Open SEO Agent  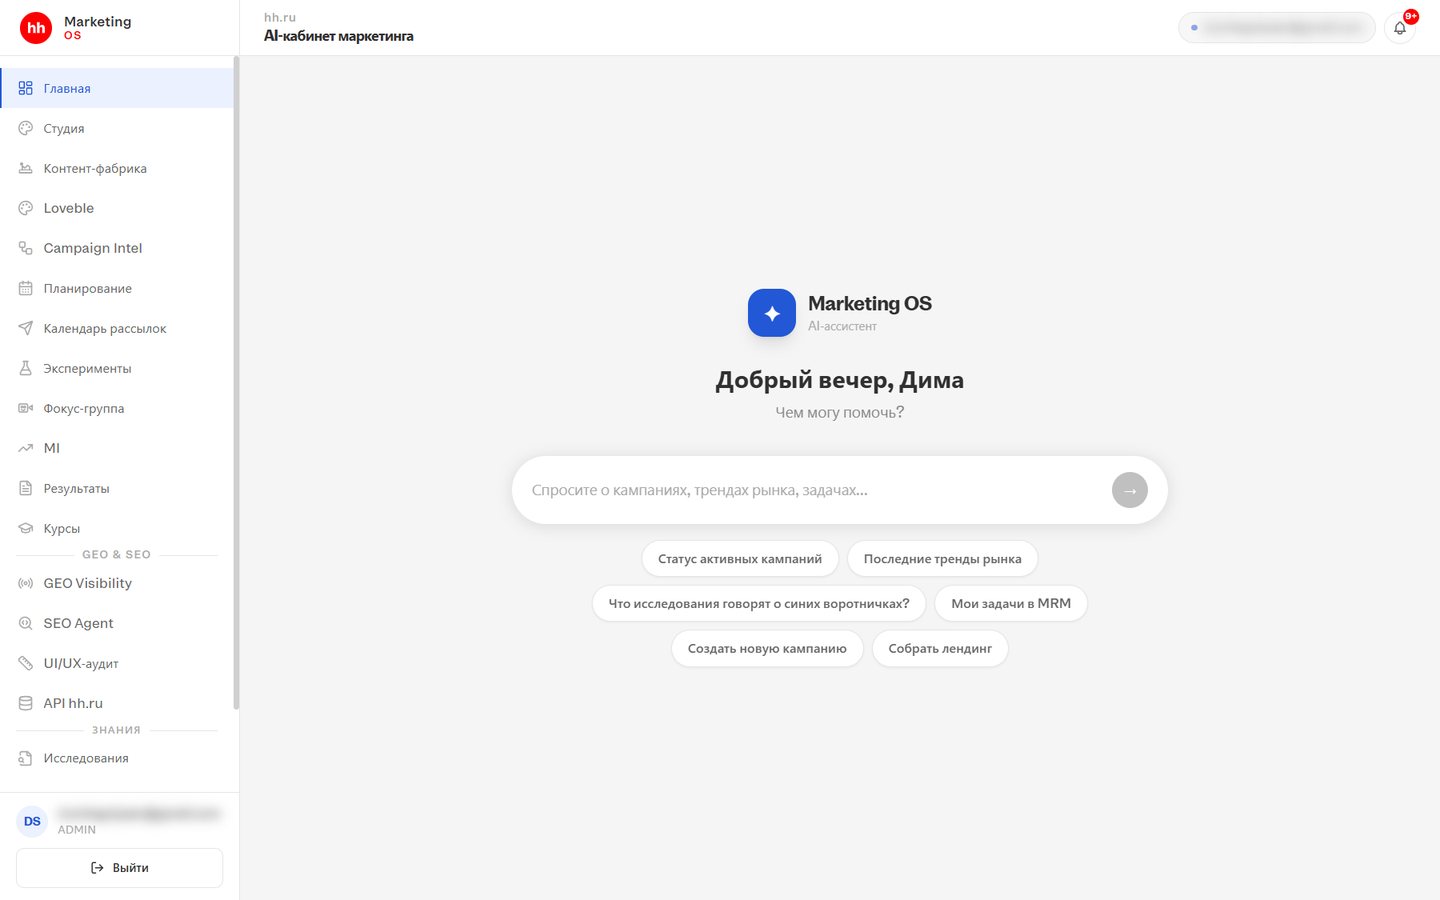[x=117, y=623]
